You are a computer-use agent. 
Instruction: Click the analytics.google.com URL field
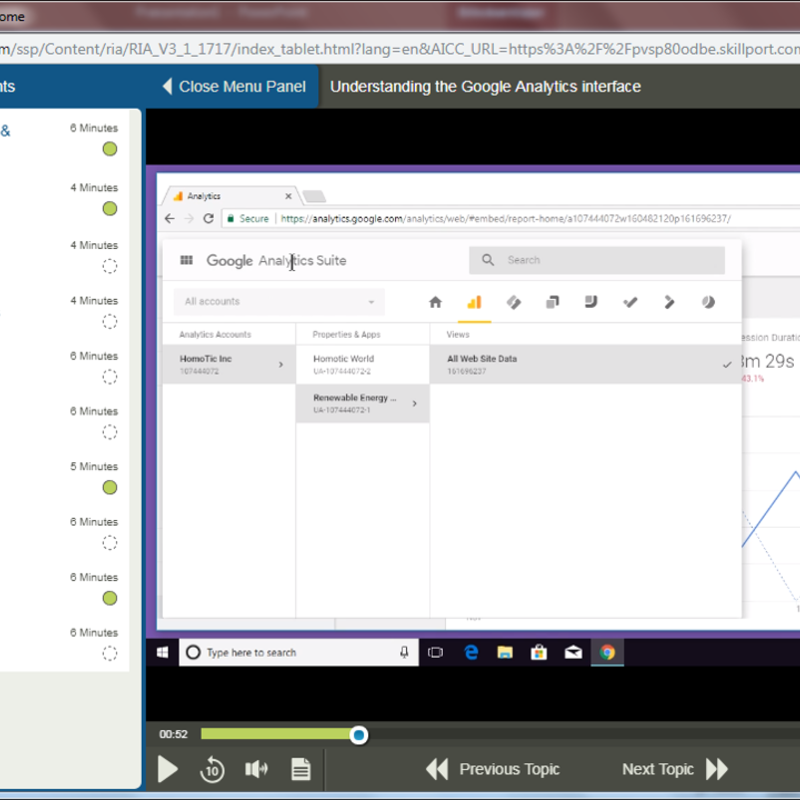(x=505, y=218)
